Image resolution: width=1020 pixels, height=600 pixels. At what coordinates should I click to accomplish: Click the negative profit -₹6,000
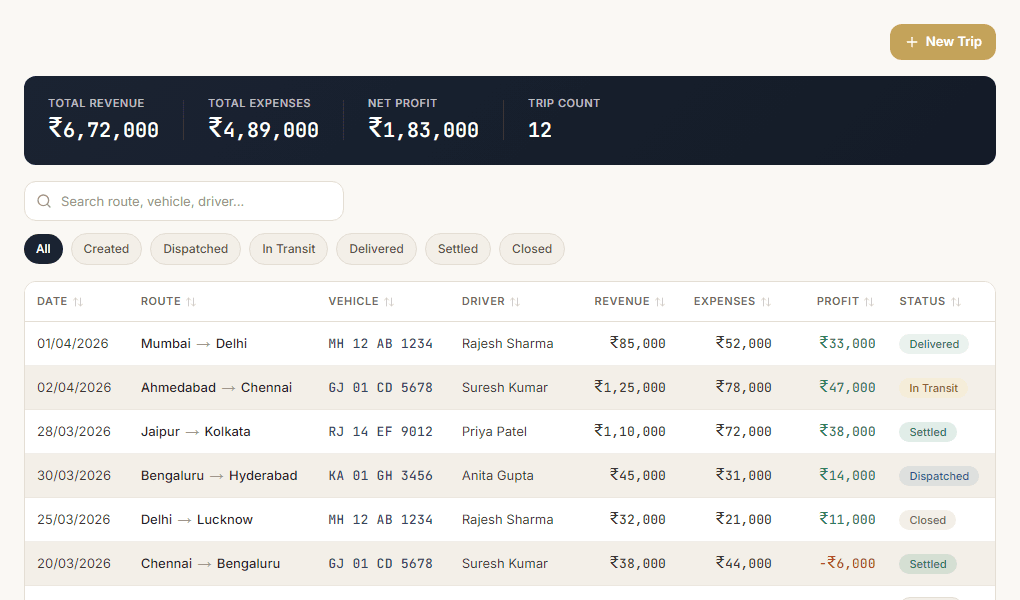click(x=847, y=564)
